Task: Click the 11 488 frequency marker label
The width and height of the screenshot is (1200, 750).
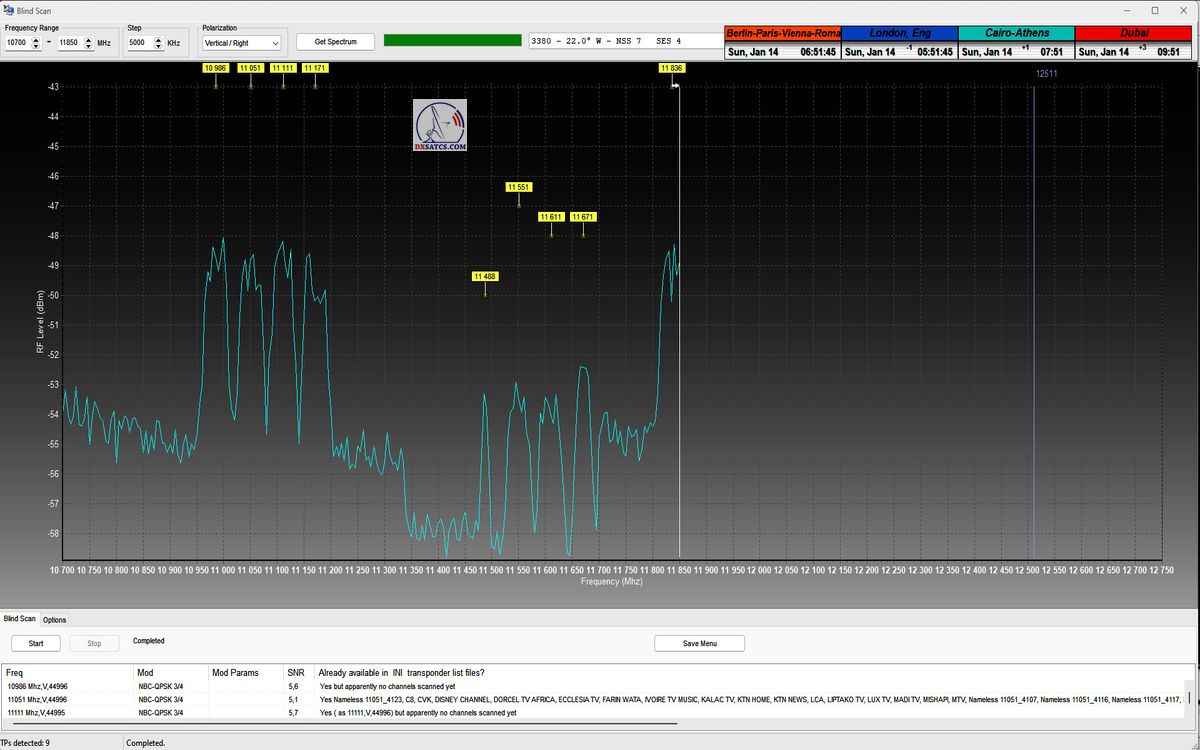Action: [485, 276]
